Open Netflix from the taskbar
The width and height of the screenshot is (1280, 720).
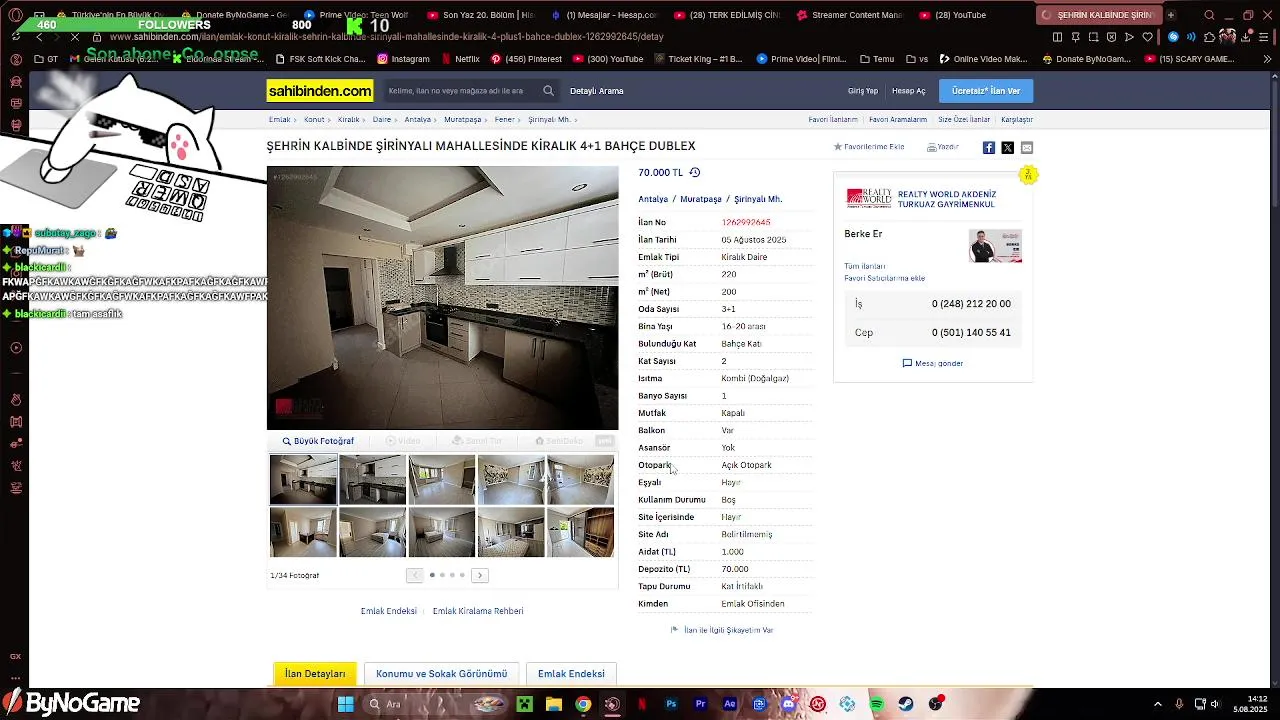[642, 704]
